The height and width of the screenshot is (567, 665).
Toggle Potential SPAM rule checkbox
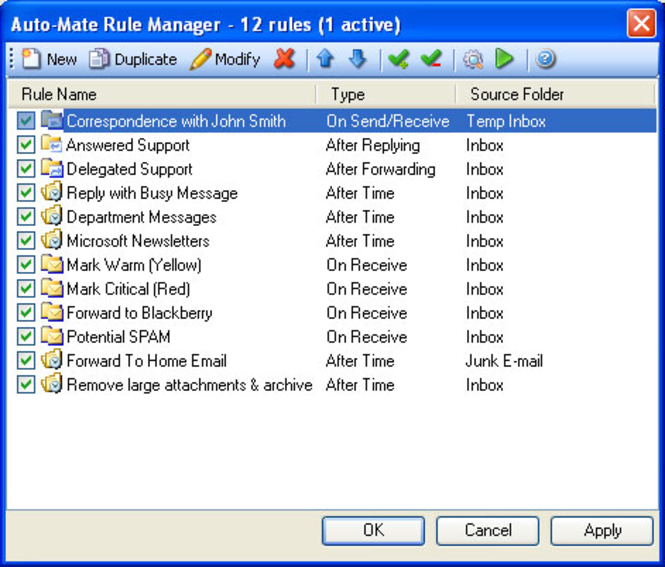[x=26, y=336]
